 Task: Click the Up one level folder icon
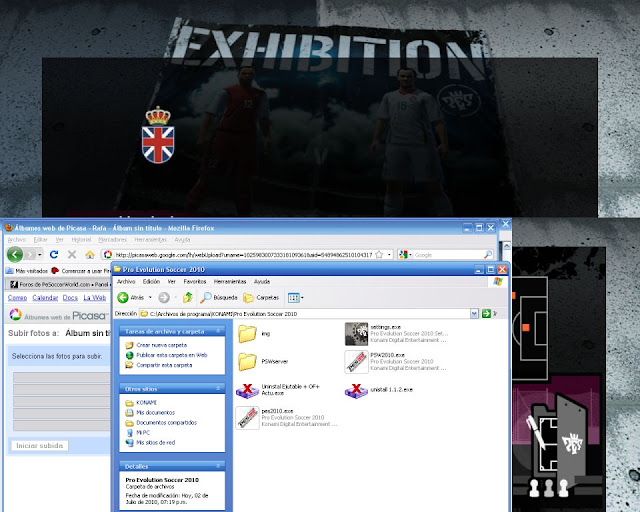188,297
